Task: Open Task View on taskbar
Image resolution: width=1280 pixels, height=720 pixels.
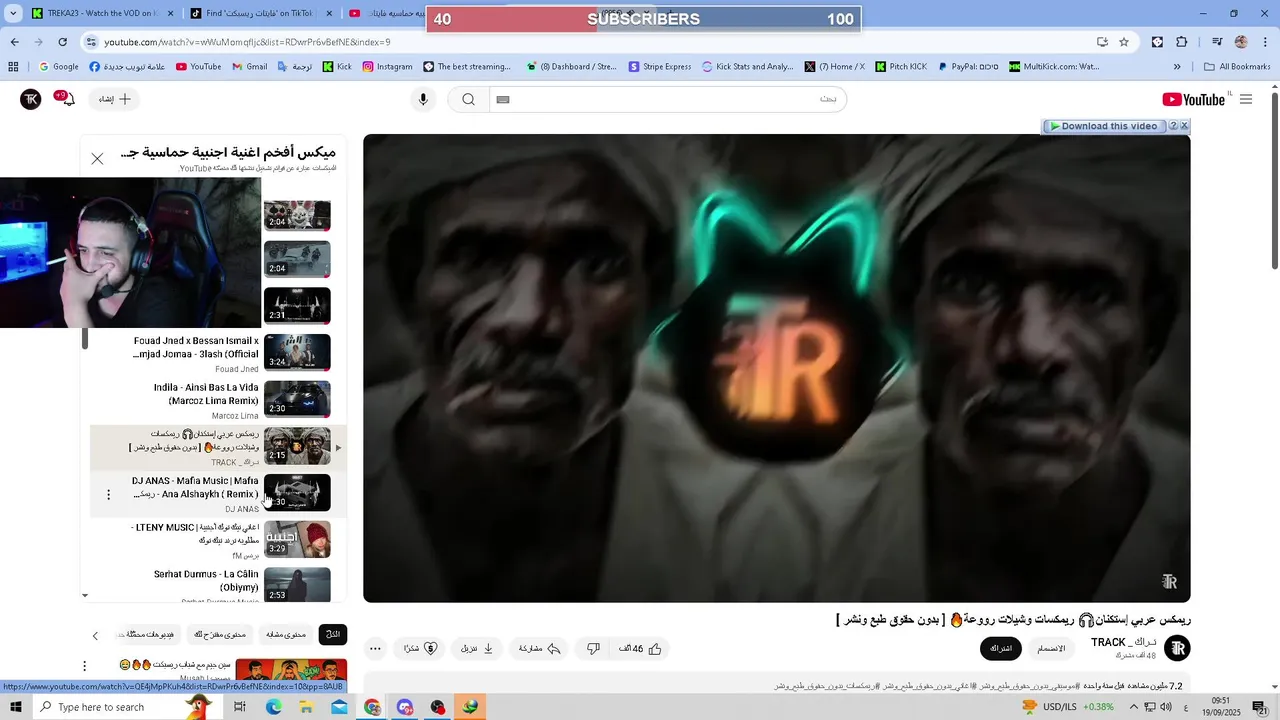Action: click(x=240, y=707)
